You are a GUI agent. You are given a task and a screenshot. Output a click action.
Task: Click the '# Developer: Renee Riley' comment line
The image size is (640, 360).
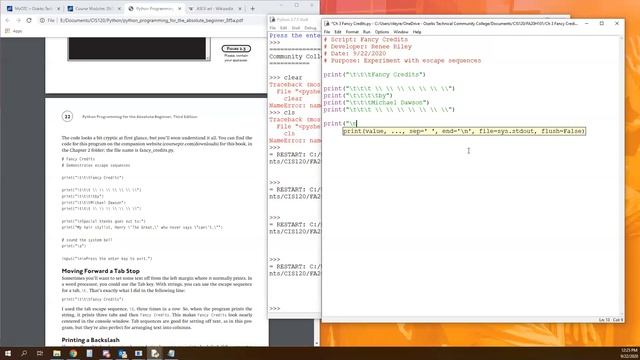tap(367, 47)
